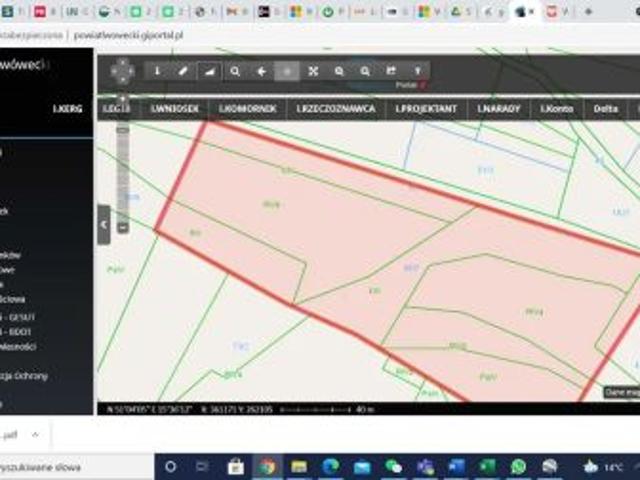Click the map pan direction control

coord(122,71)
